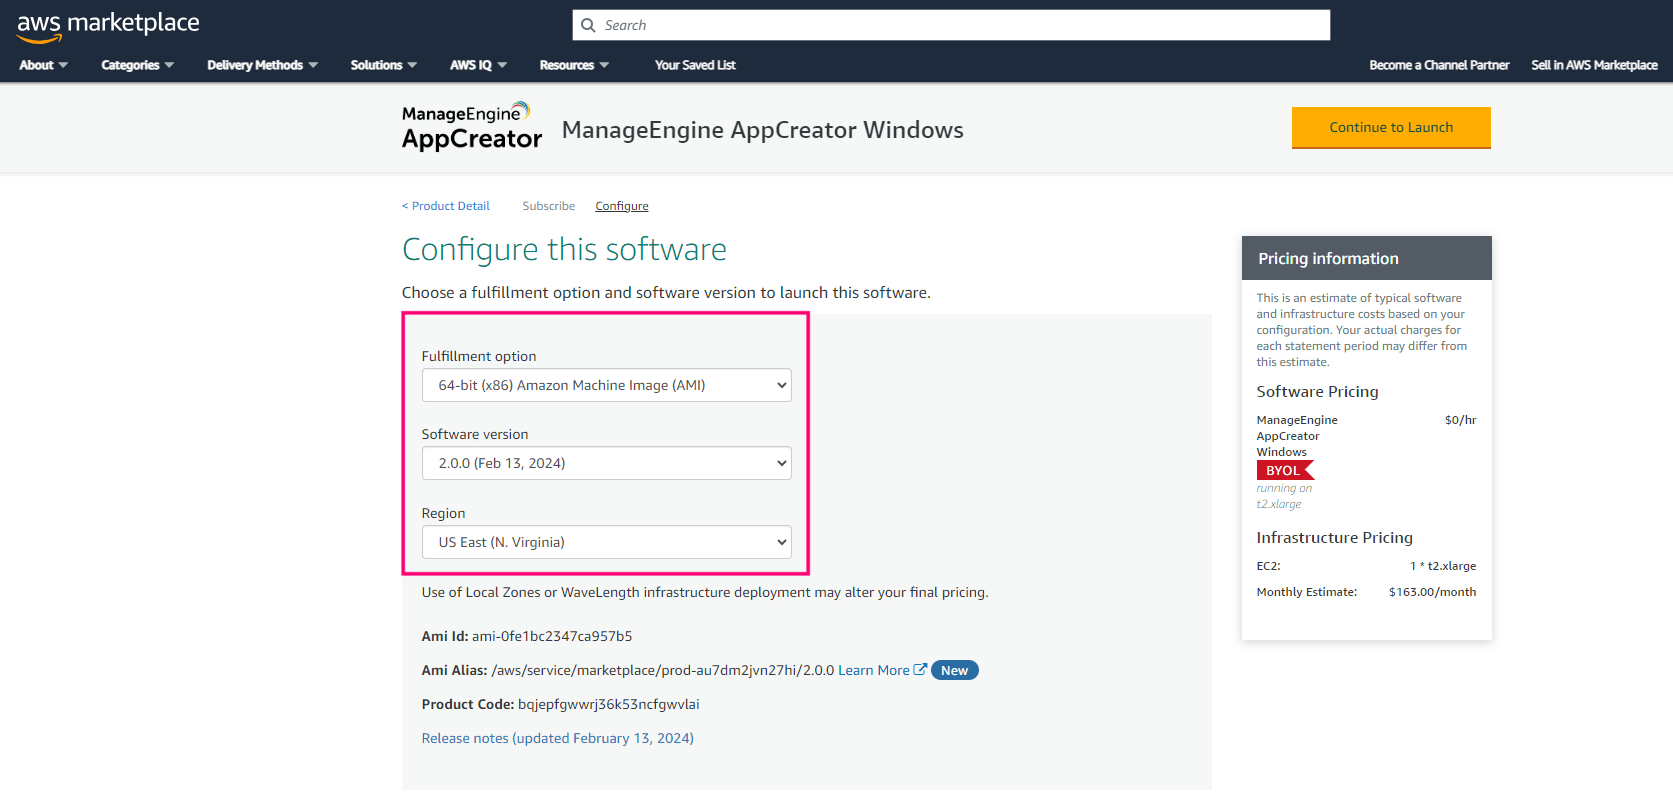Click the Infrastructure Pricing heading
Image resolution: width=1673 pixels, height=802 pixels.
(1334, 538)
